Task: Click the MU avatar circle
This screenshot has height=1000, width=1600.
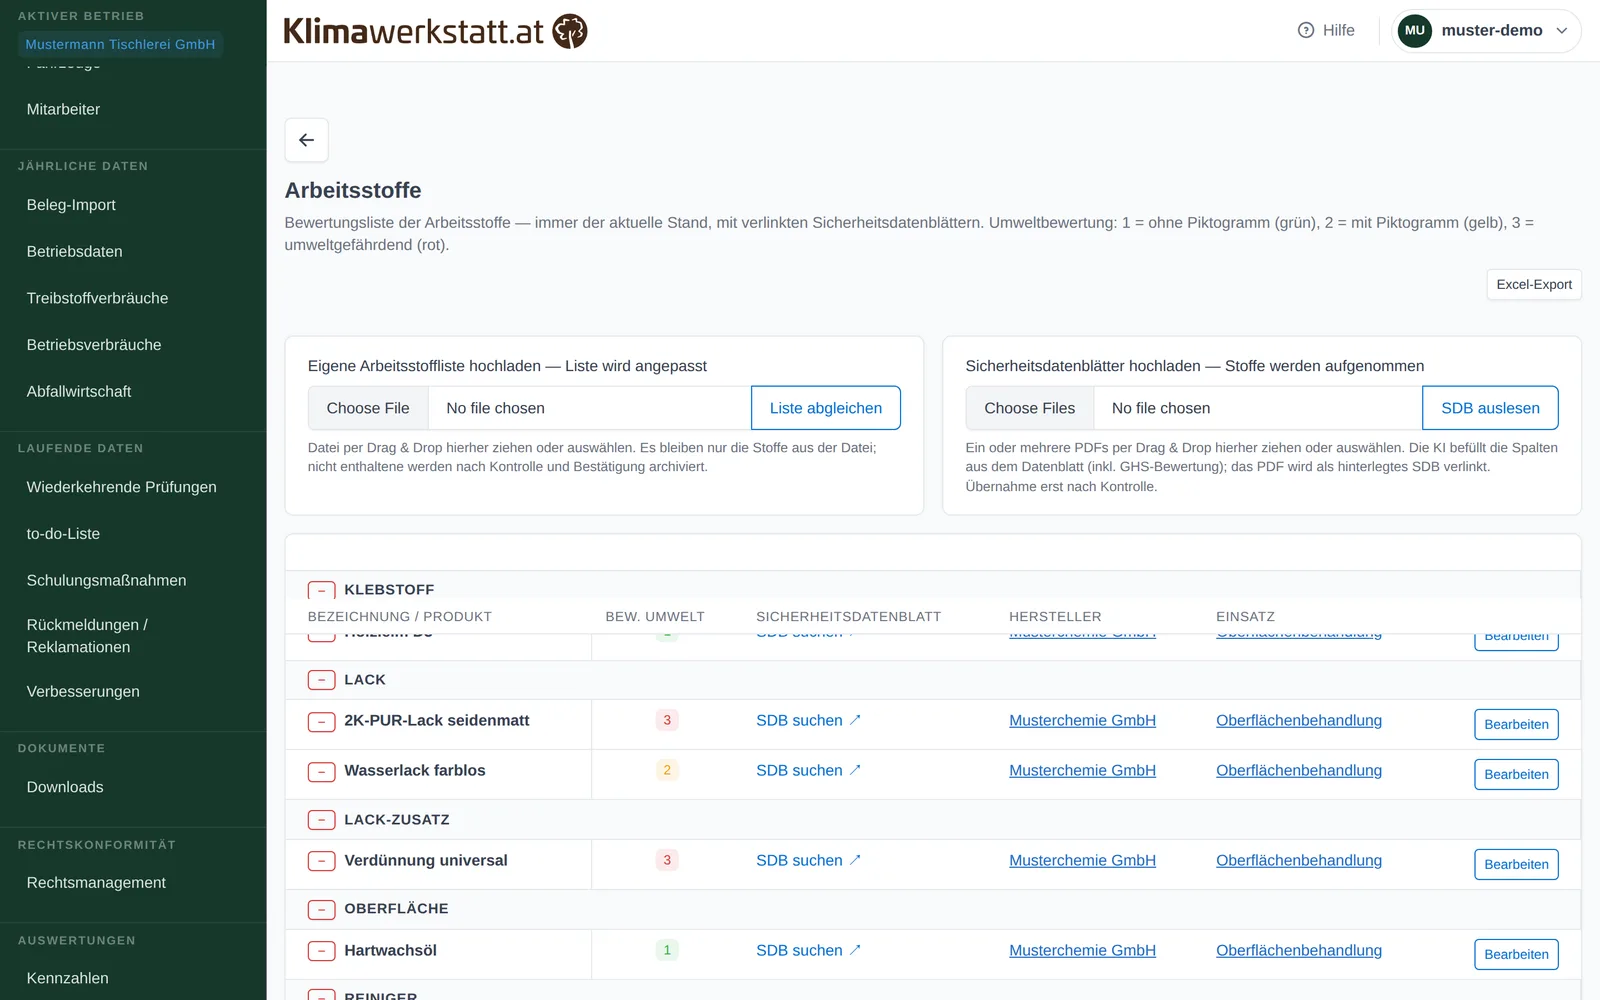Action: 1414,30
